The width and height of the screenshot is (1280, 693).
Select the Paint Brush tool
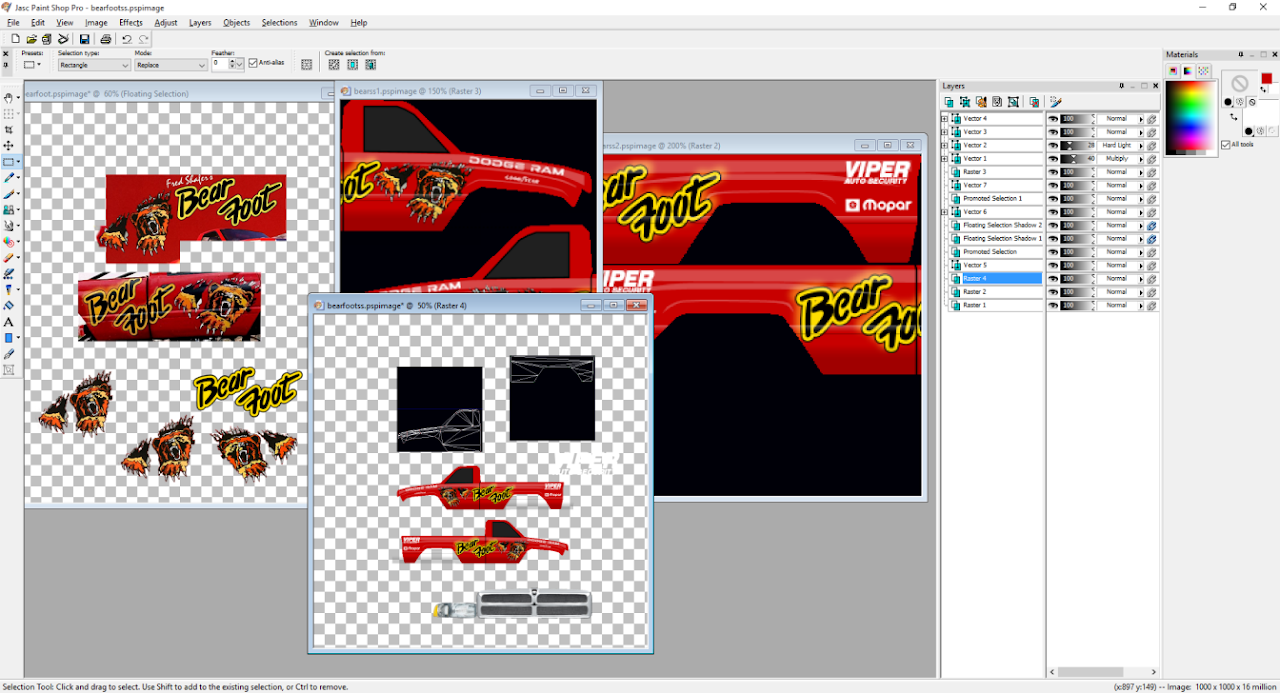coord(9,194)
